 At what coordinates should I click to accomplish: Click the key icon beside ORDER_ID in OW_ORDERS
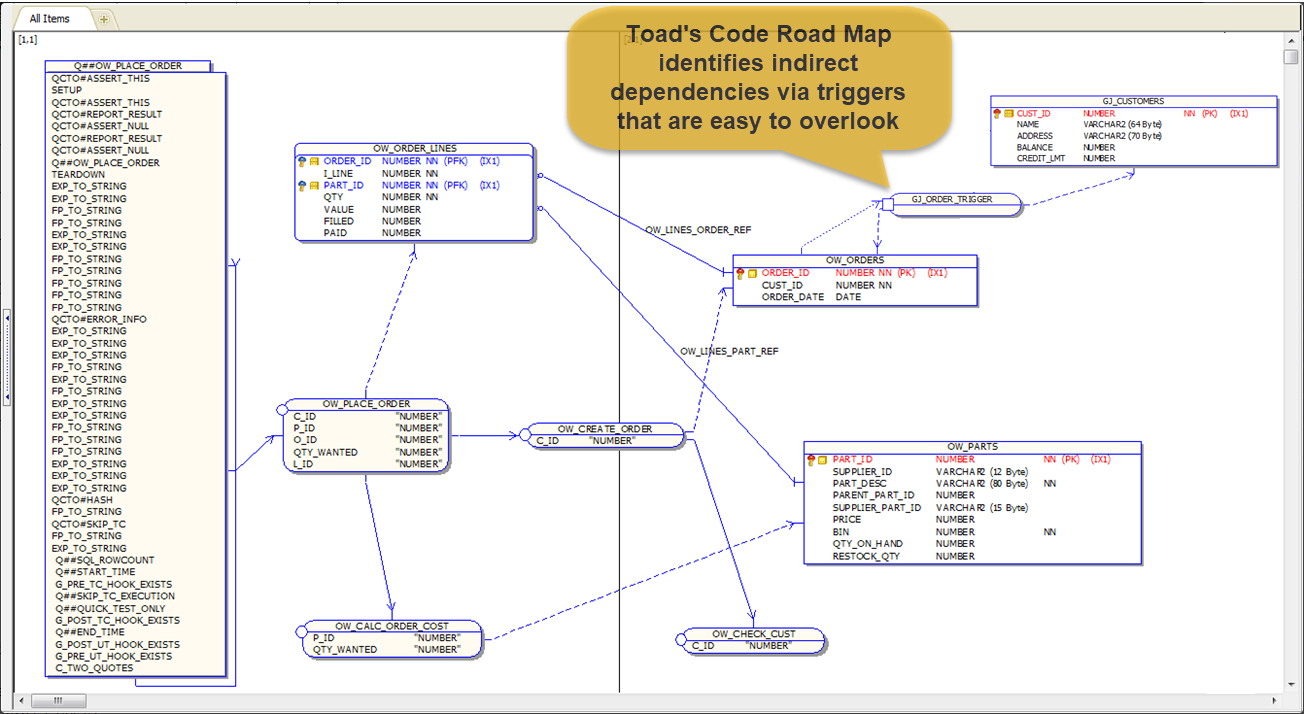pos(740,273)
